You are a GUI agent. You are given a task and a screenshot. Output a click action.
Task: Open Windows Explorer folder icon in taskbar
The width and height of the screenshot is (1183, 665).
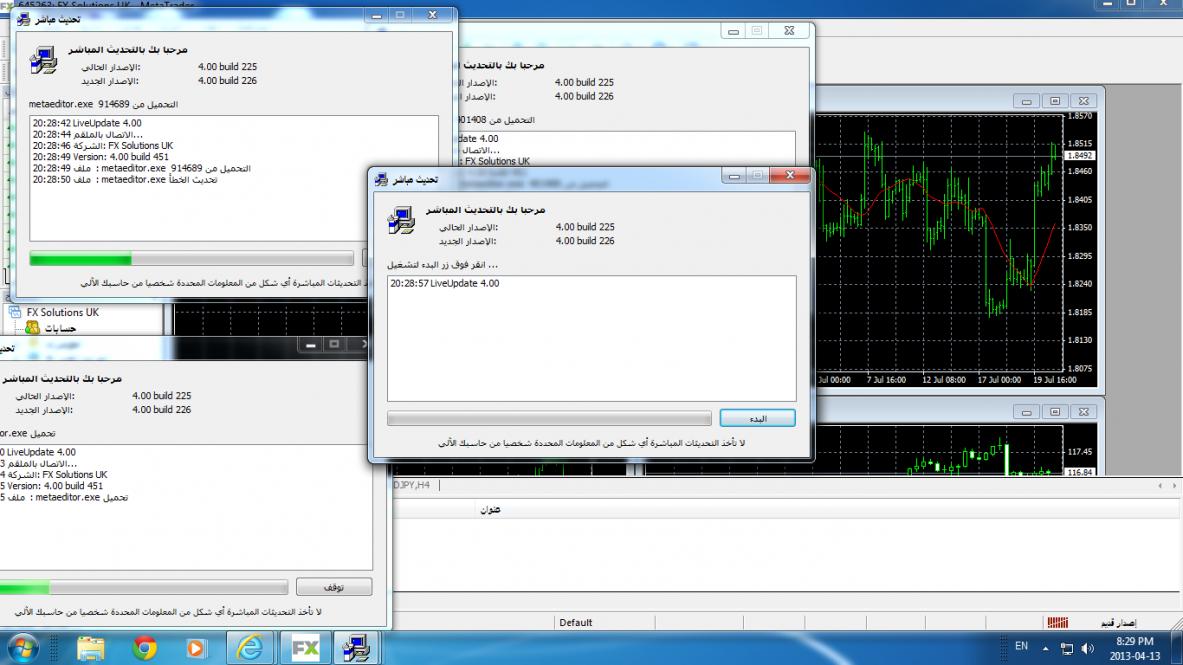pos(91,648)
